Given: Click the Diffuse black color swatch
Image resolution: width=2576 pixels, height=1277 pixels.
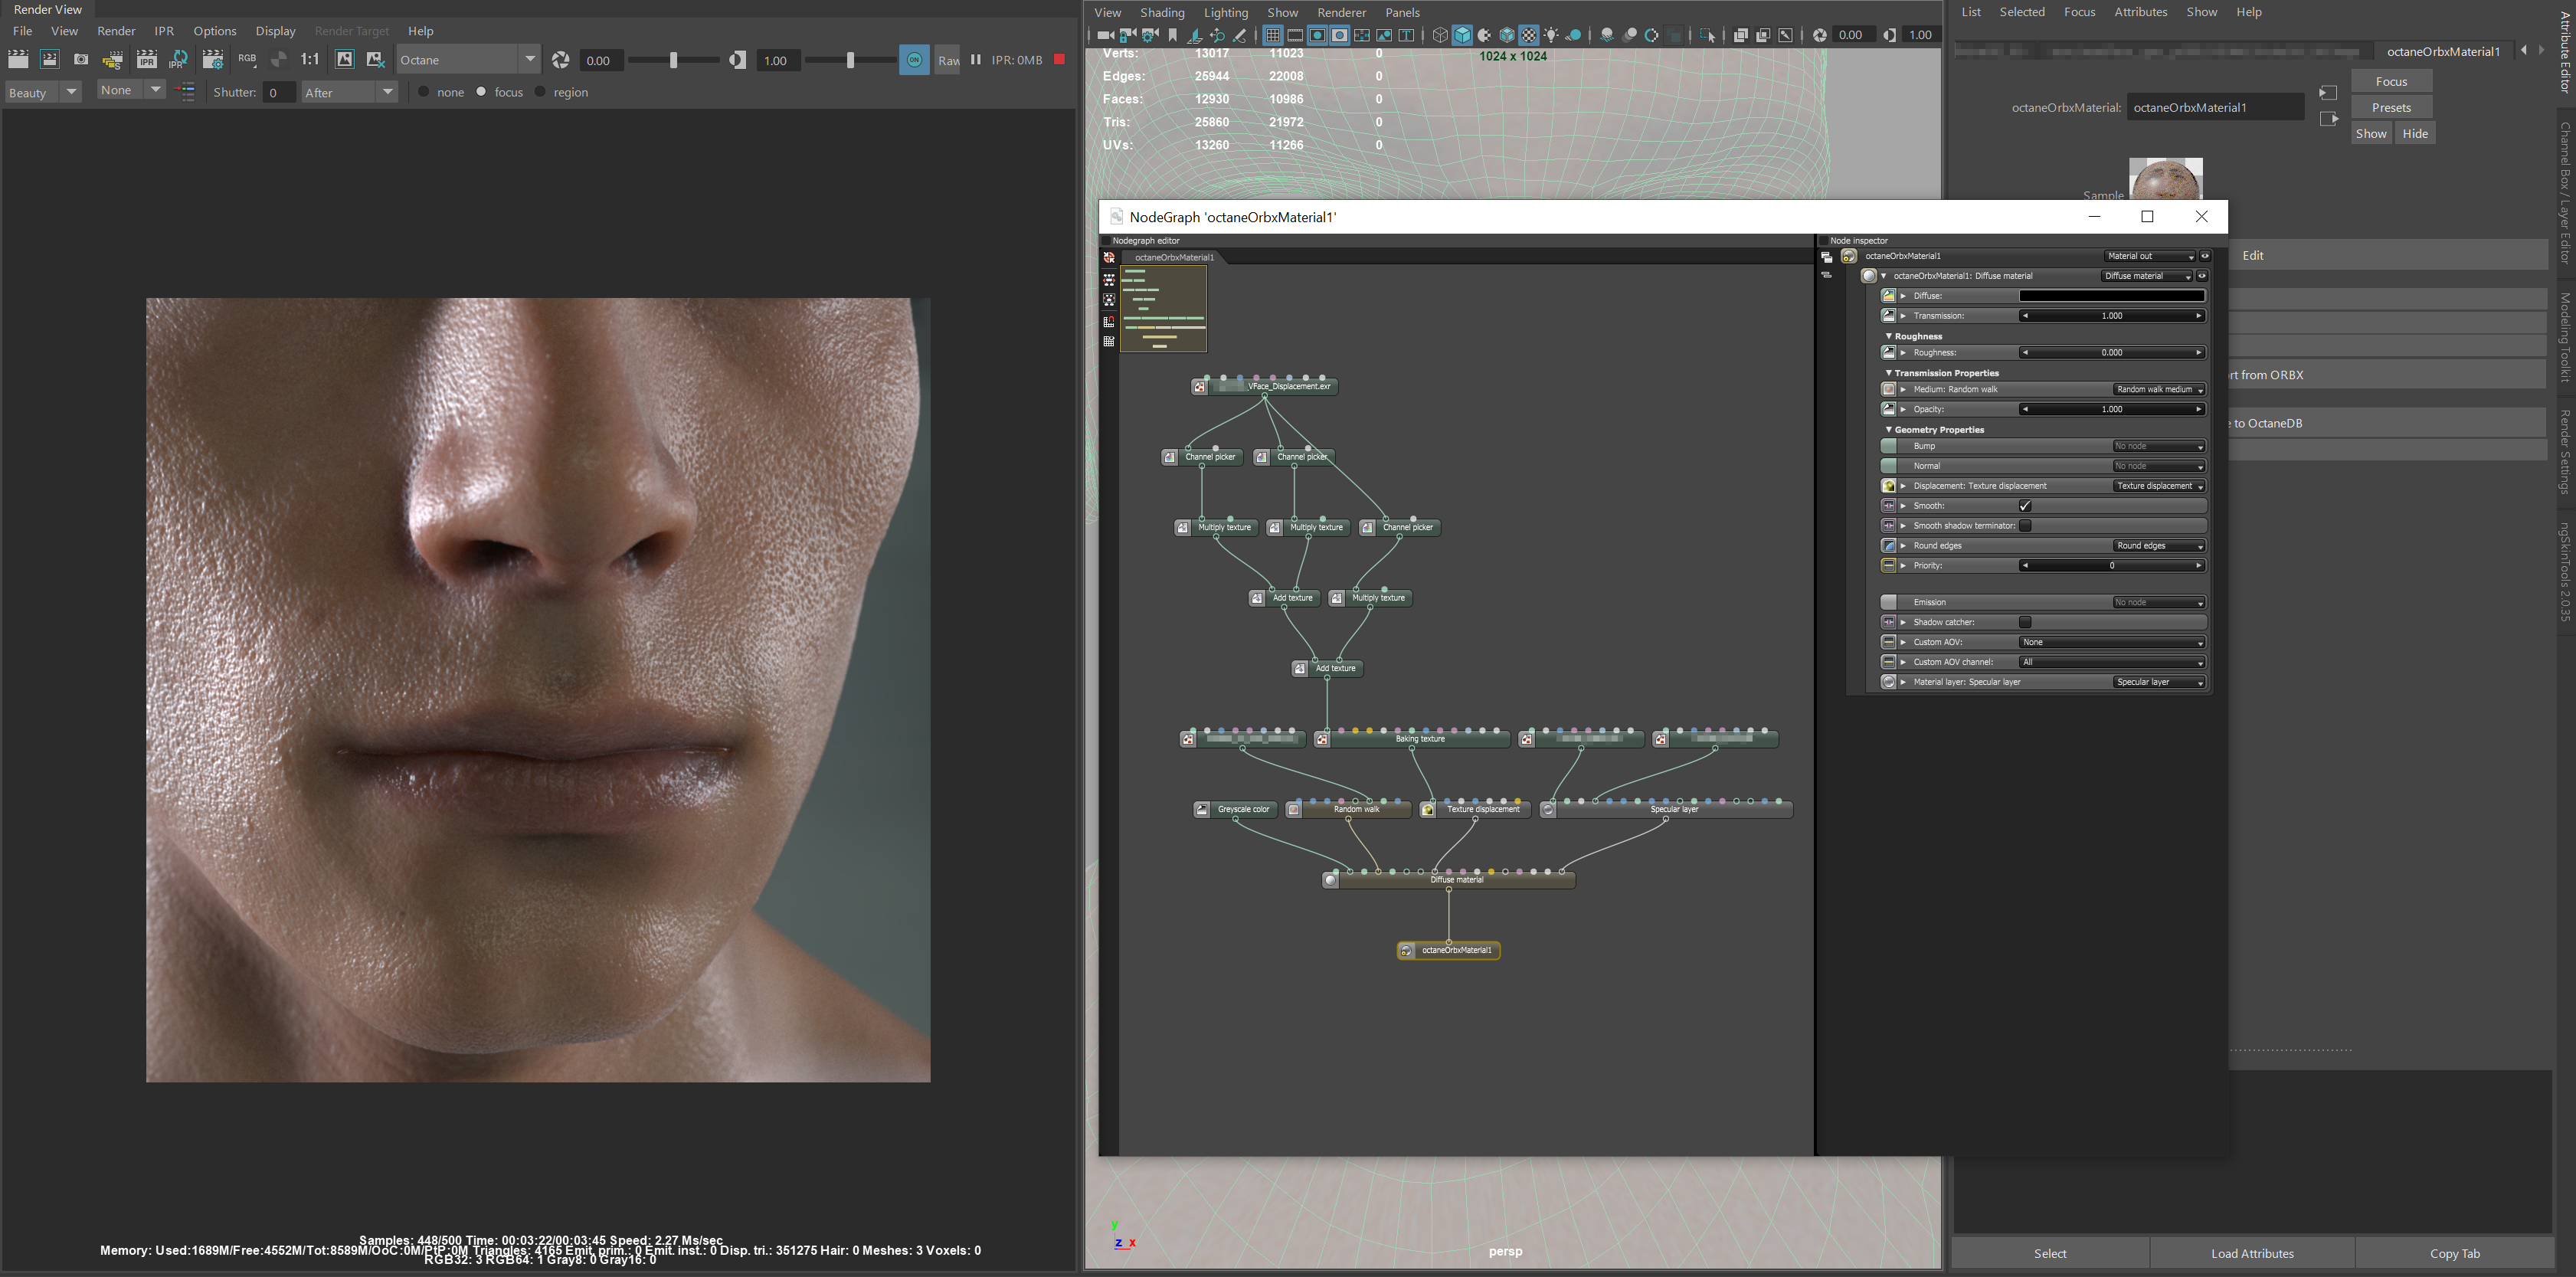Looking at the screenshot, I should [x=2111, y=296].
